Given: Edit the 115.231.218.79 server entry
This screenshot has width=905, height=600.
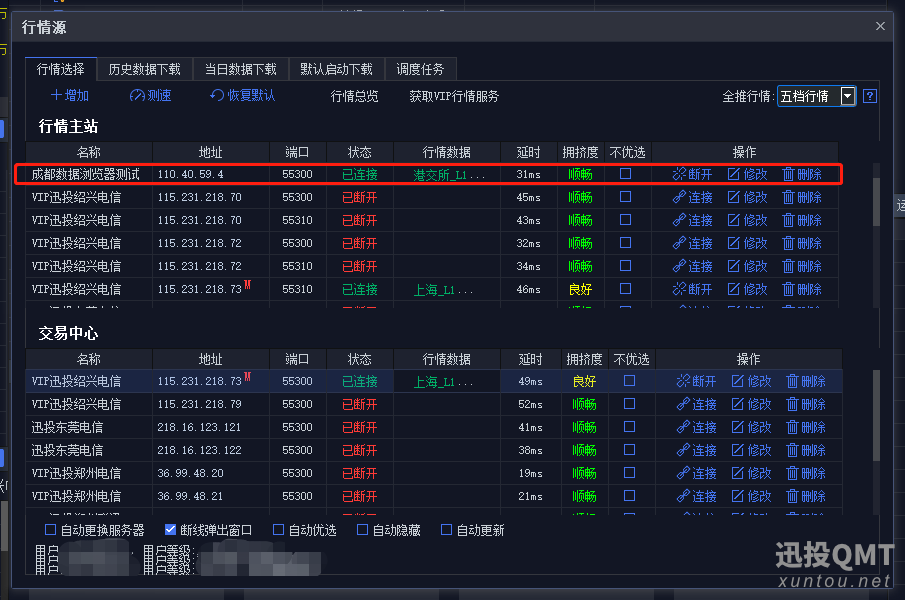Looking at the screenshot, I should click(x=751, y=404).
